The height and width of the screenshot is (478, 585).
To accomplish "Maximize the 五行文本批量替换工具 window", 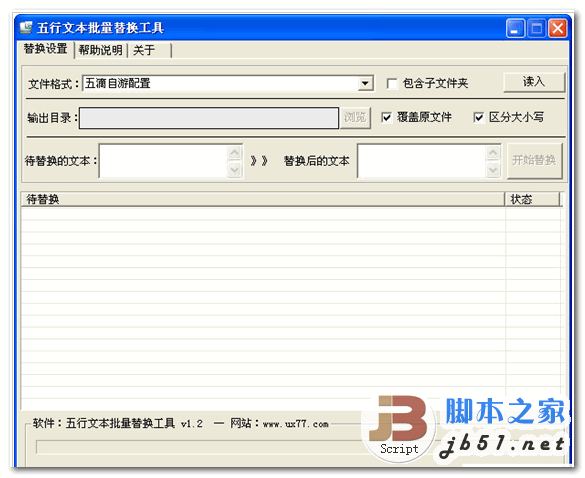I will point(537,28).
